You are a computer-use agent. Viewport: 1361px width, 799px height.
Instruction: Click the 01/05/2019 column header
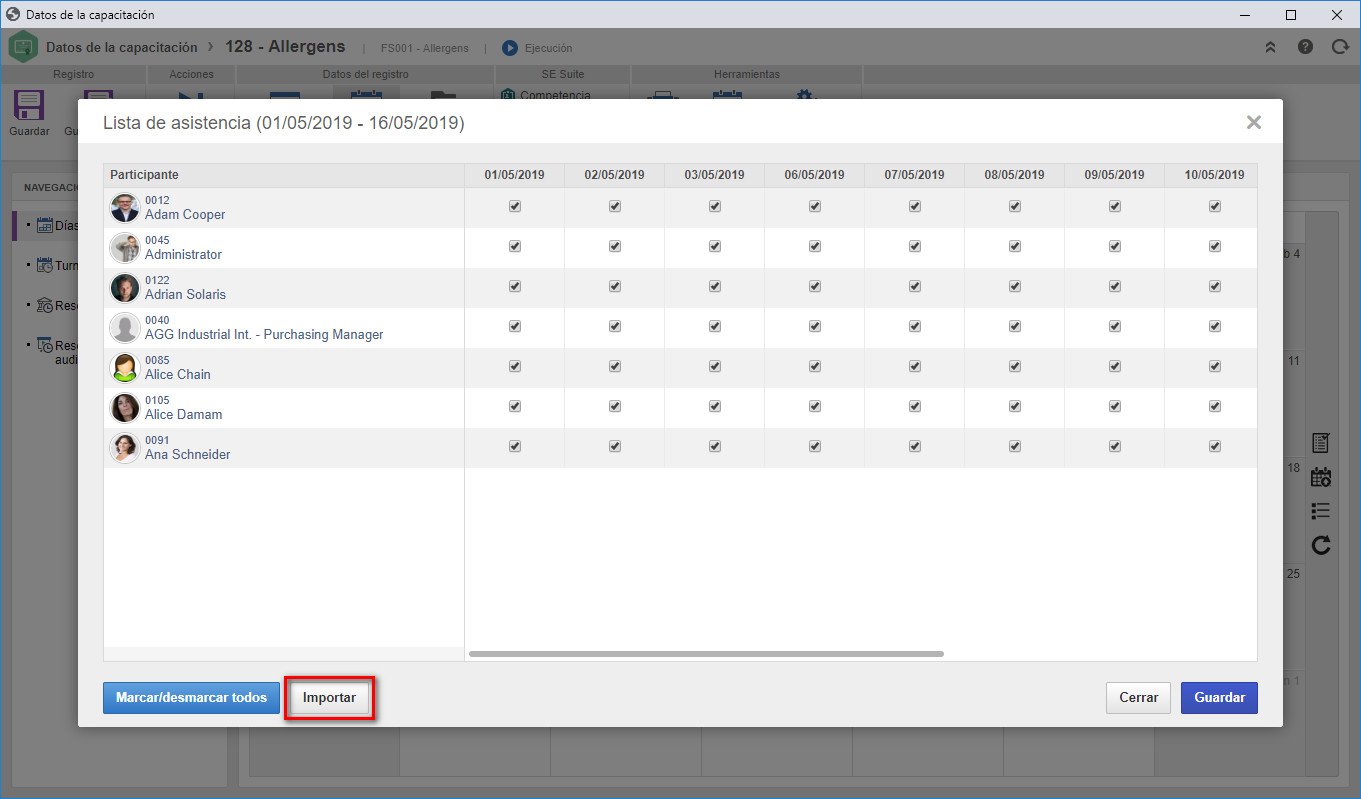pyautogui.click(x=515, y=175)
